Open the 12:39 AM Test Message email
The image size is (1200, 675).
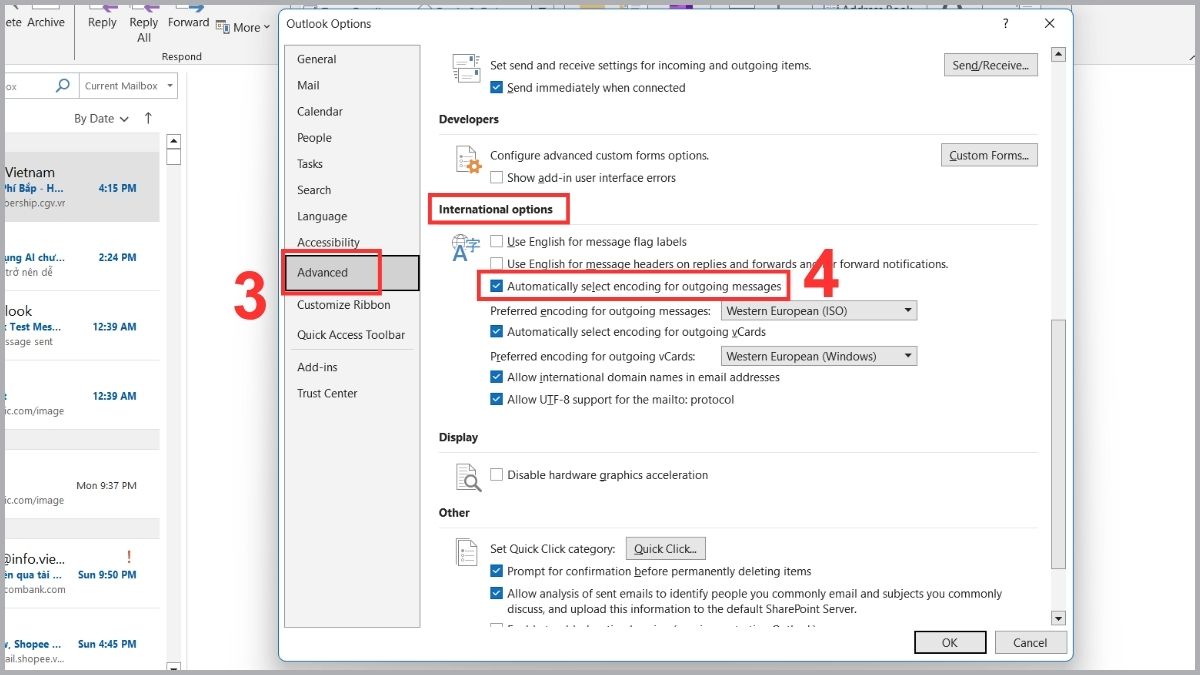pyautogui.click(x=80, y=326)
